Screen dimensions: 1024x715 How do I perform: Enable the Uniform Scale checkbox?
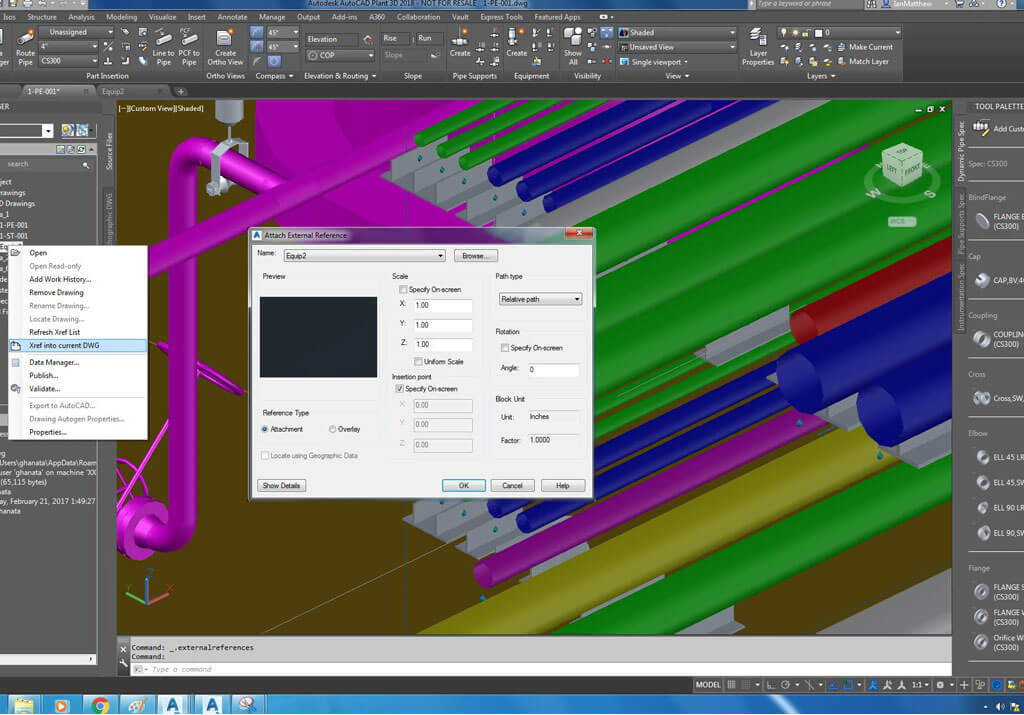point(418,362)
